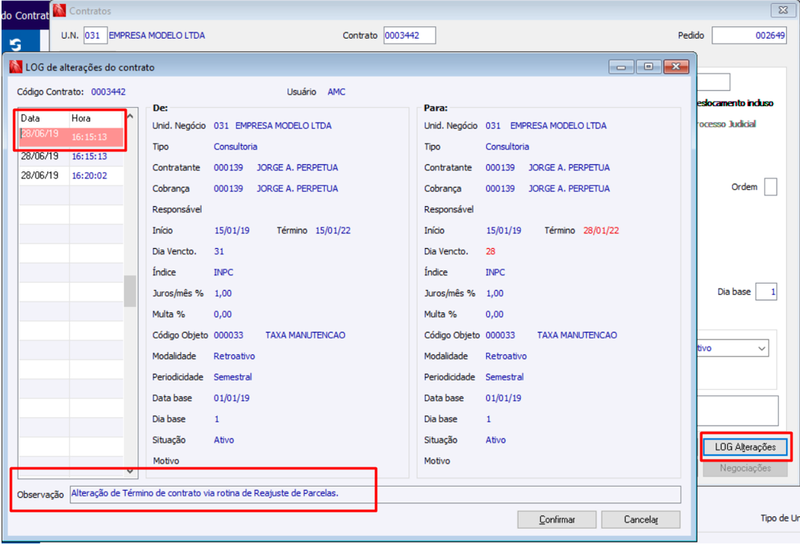The height and width of the screenshot is (545, 800).
Task: Click the Contratos window app icon
Action: tap(60, 10)
